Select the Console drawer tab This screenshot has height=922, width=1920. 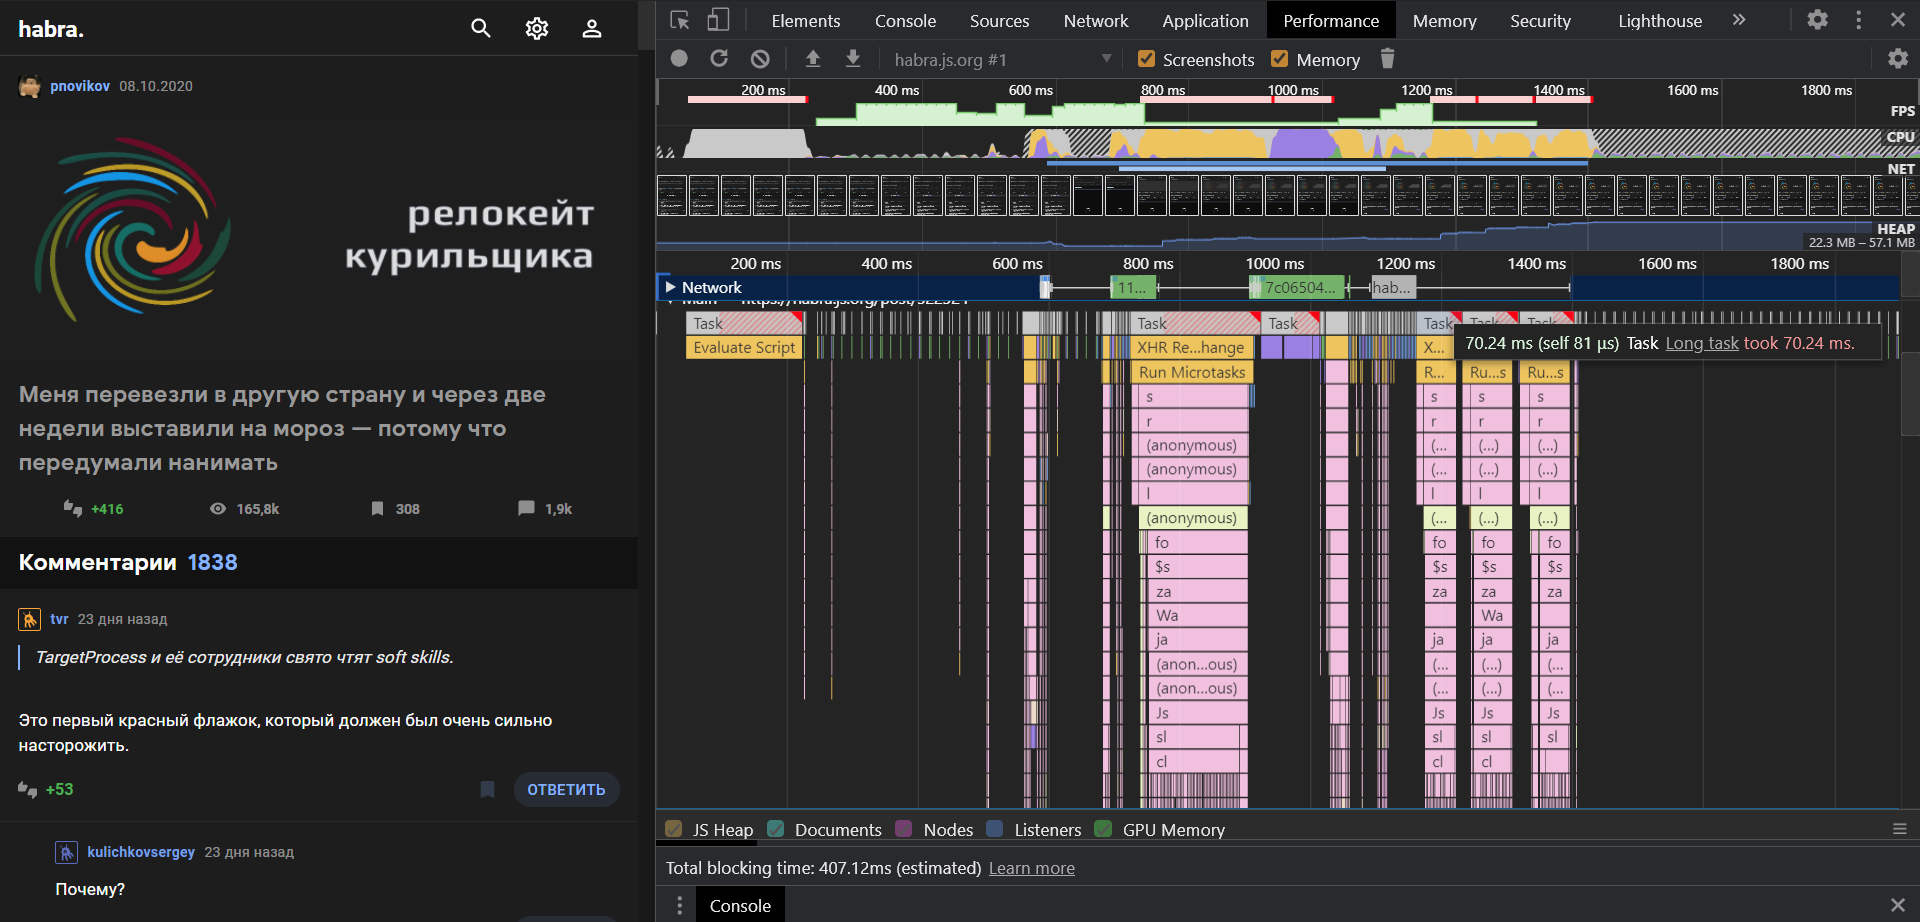coord(740,905)
